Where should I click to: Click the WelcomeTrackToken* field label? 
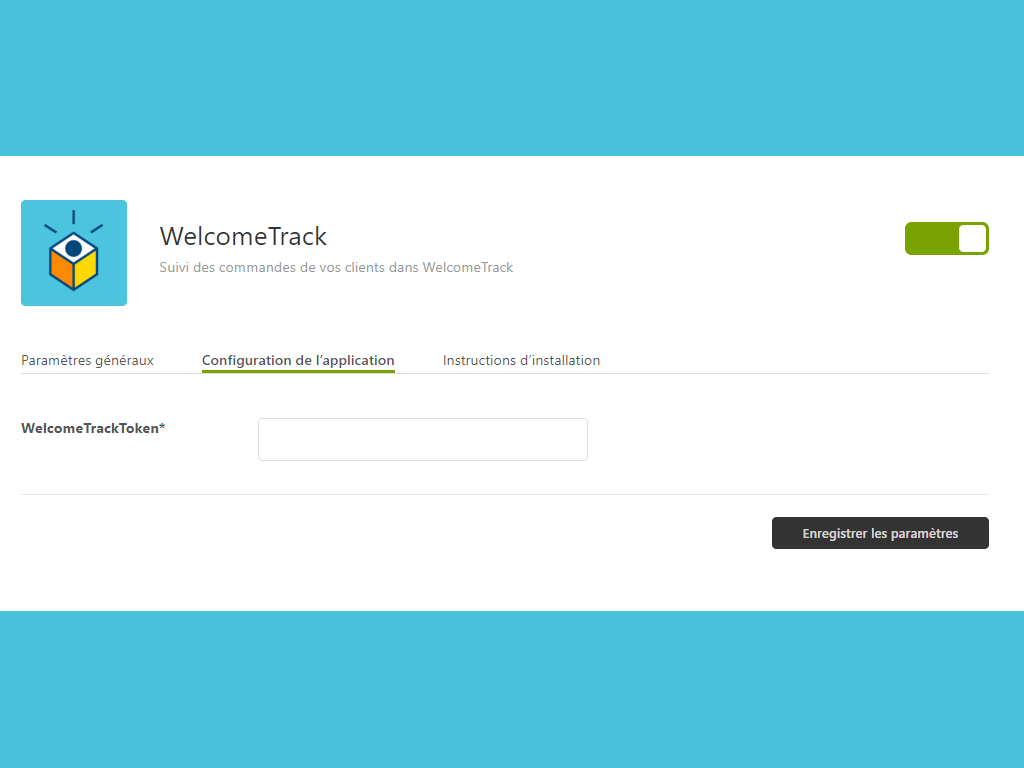(x=93, y=428)
